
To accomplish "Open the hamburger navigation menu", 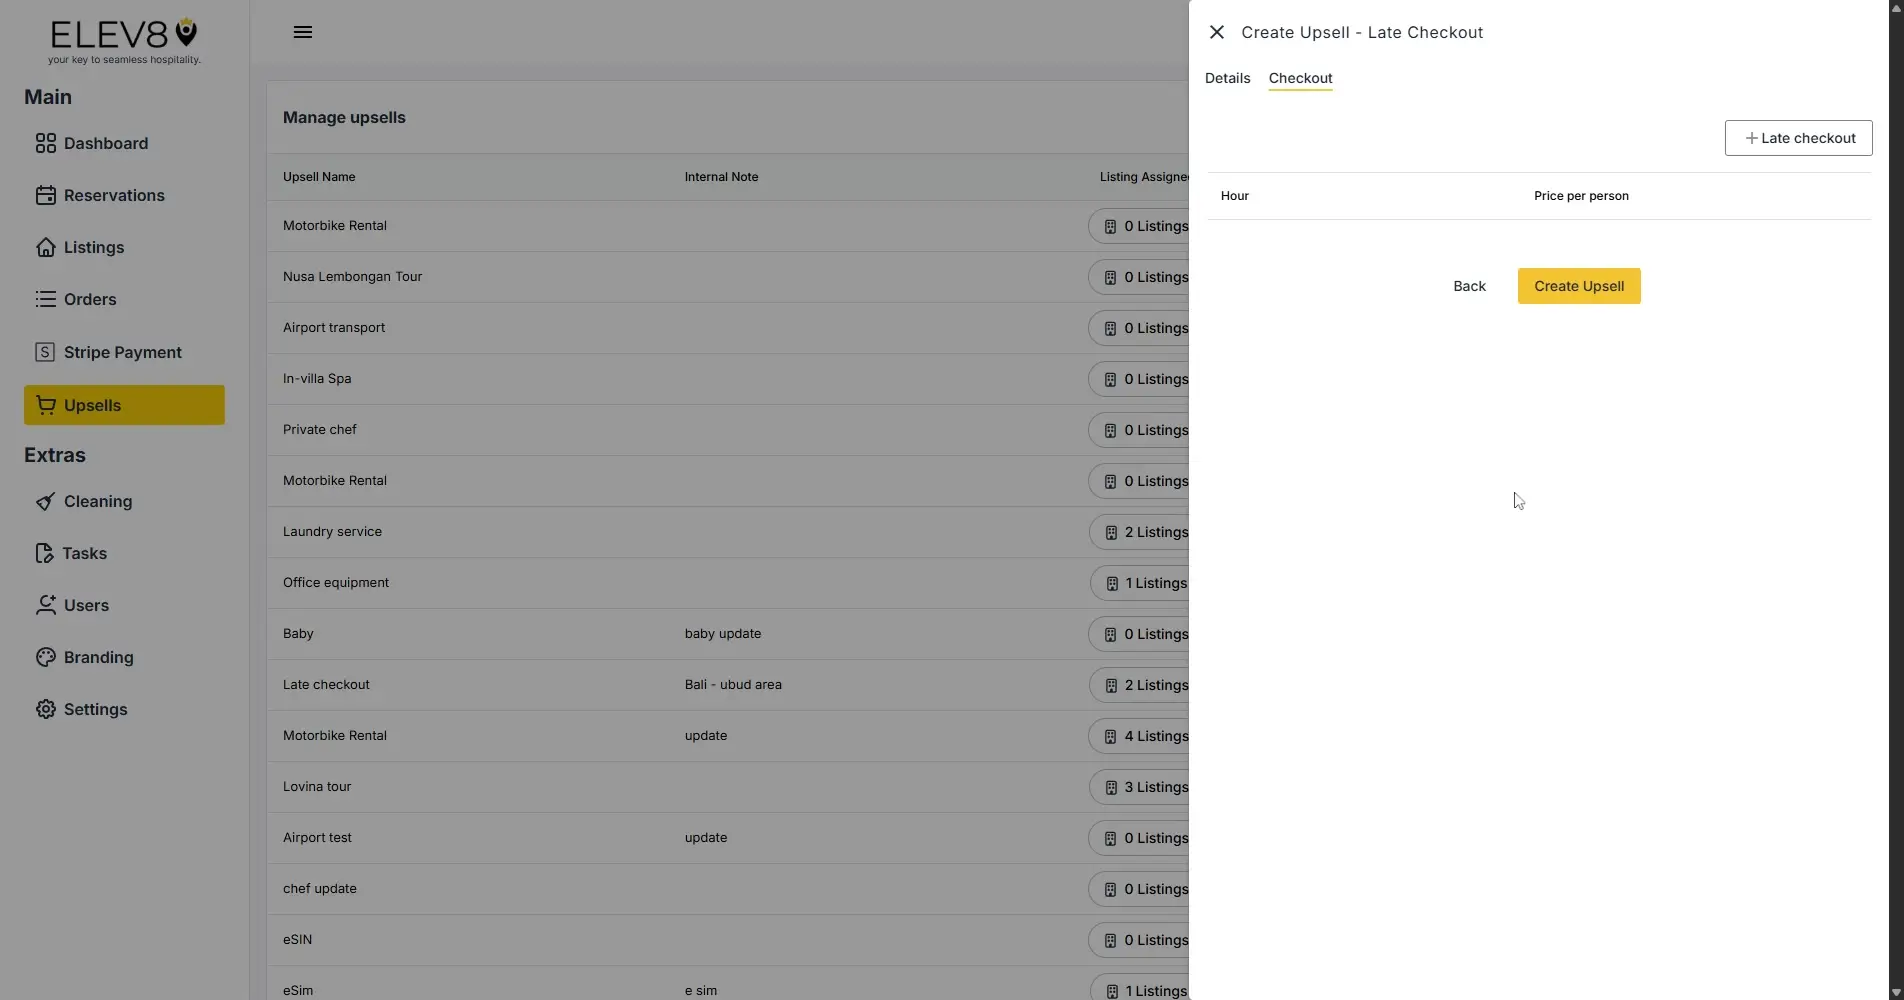I will pyautogui.click(x=302, y=31).
